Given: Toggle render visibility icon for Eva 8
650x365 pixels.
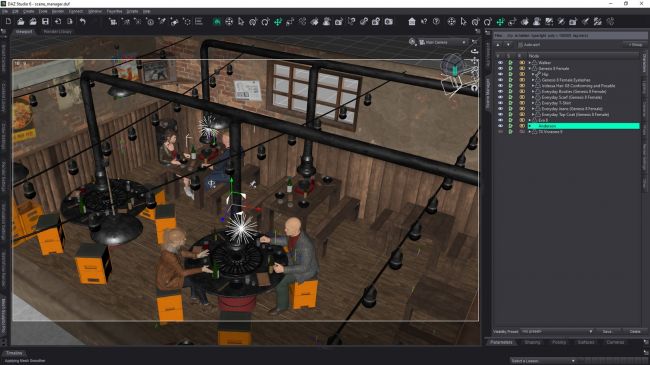Looking at the screenshot, I should (522, 120).
